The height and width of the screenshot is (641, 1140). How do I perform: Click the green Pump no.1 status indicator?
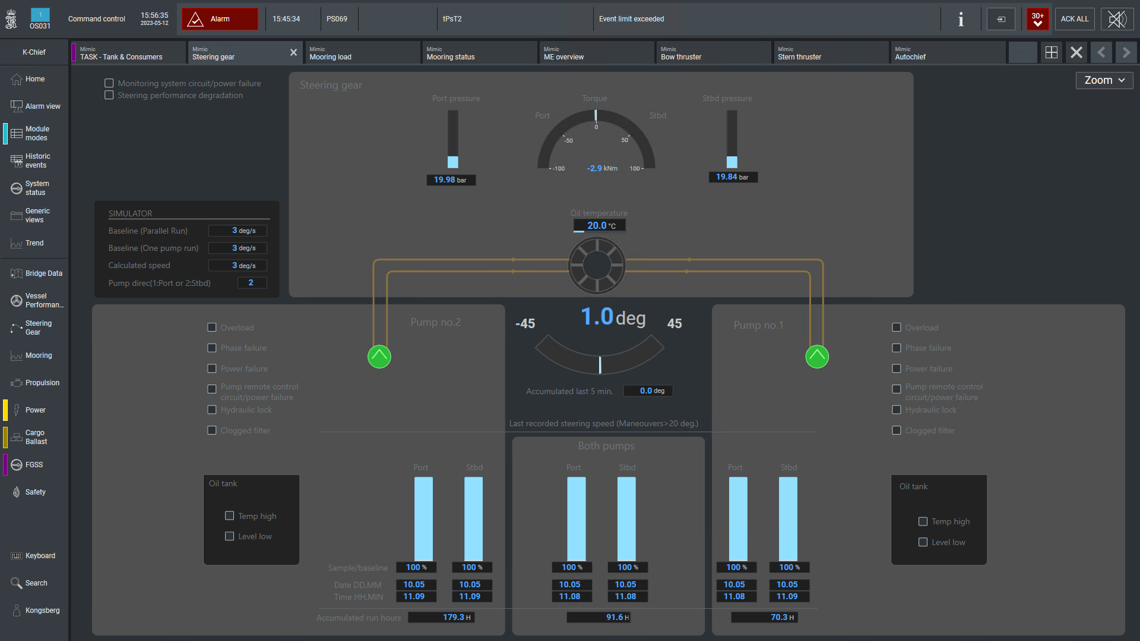(817, 356)
